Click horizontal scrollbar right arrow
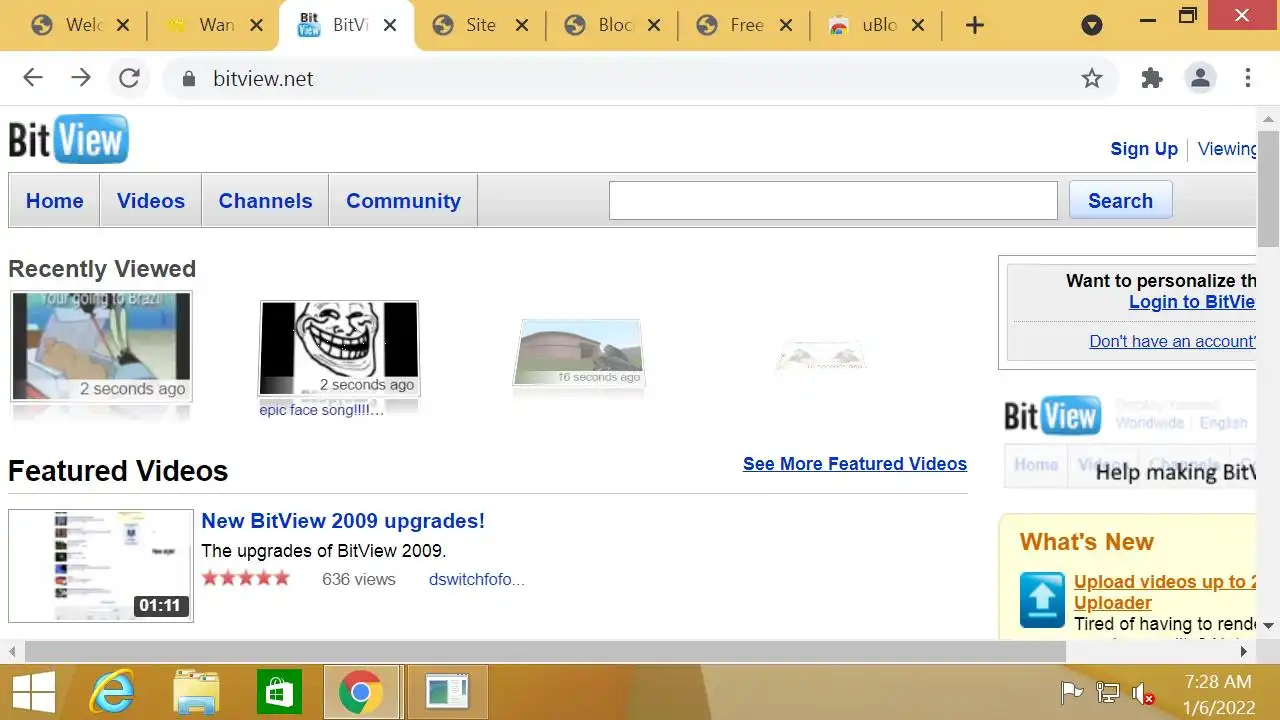The image size is (1280, 720). tap(1243, 651)
